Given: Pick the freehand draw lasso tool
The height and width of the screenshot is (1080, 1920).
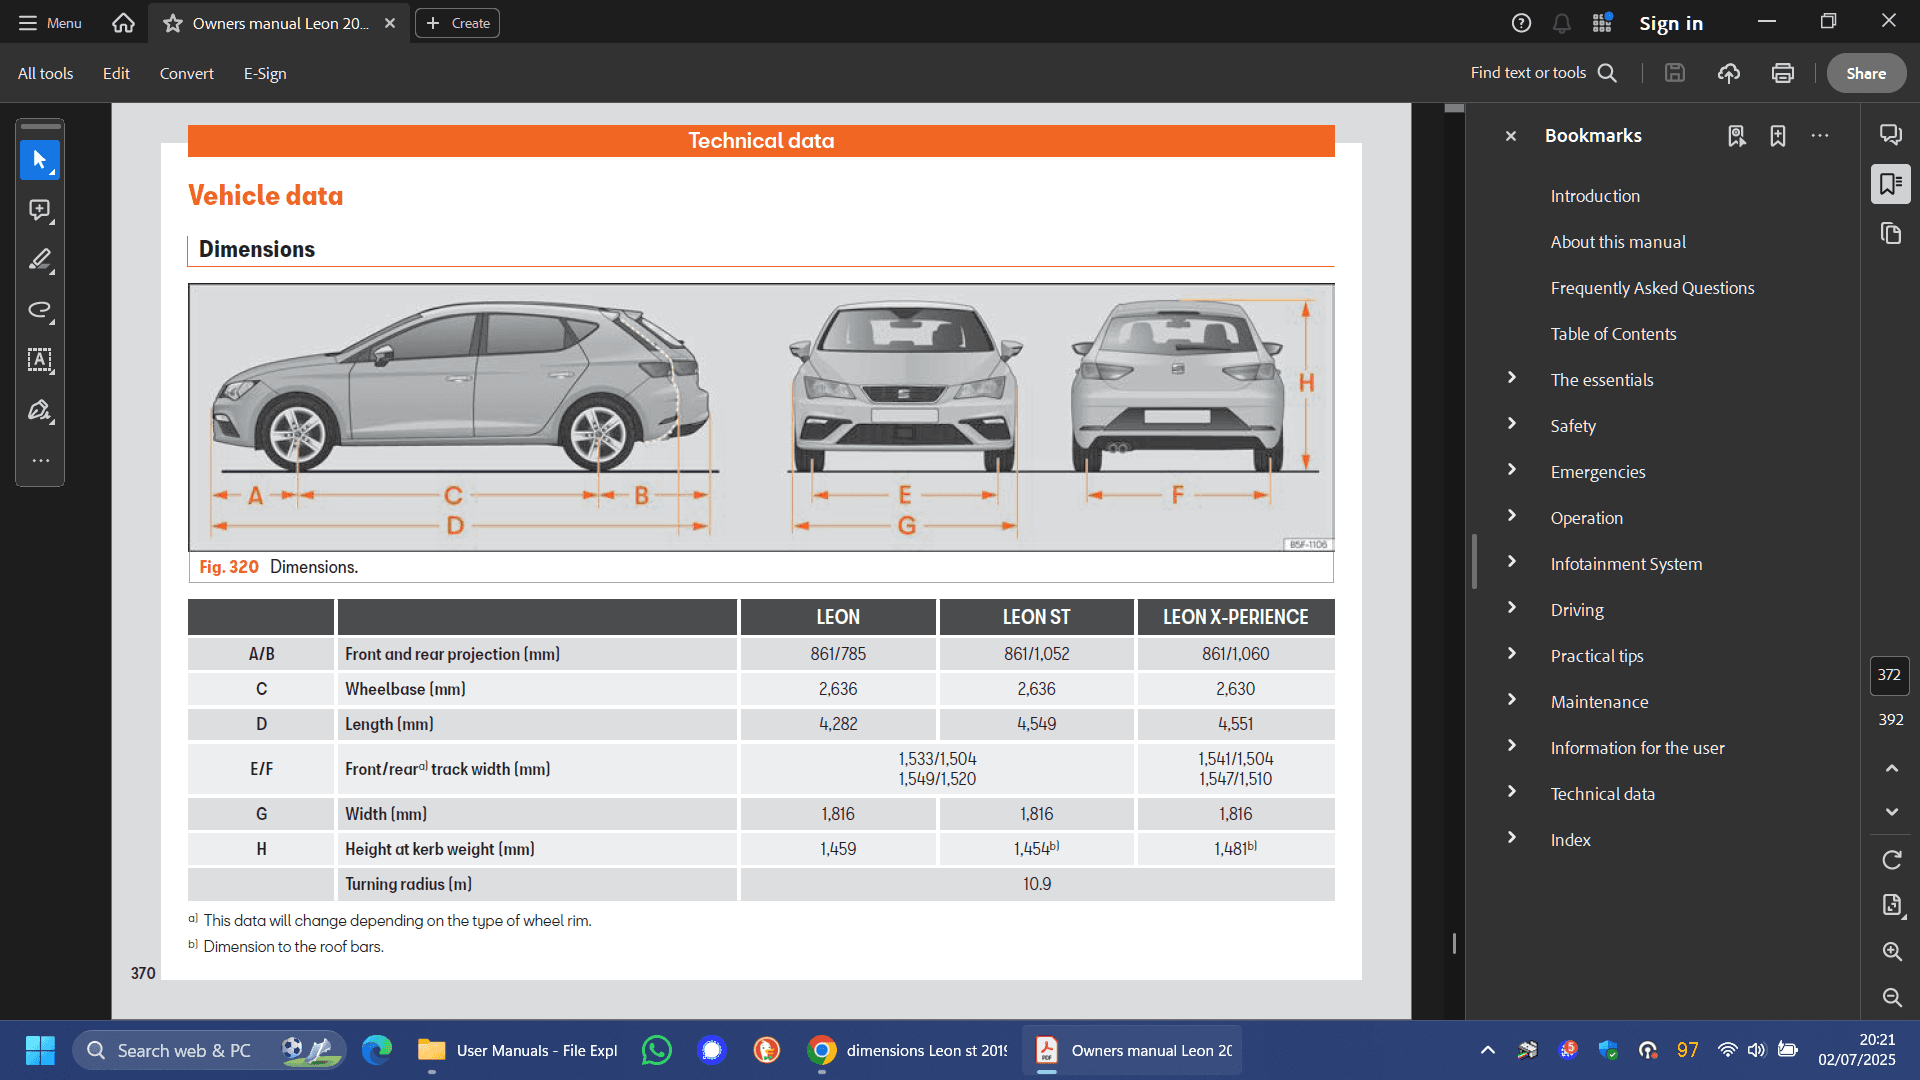Looking at the screenshot, I should click(x=40, y=310).
